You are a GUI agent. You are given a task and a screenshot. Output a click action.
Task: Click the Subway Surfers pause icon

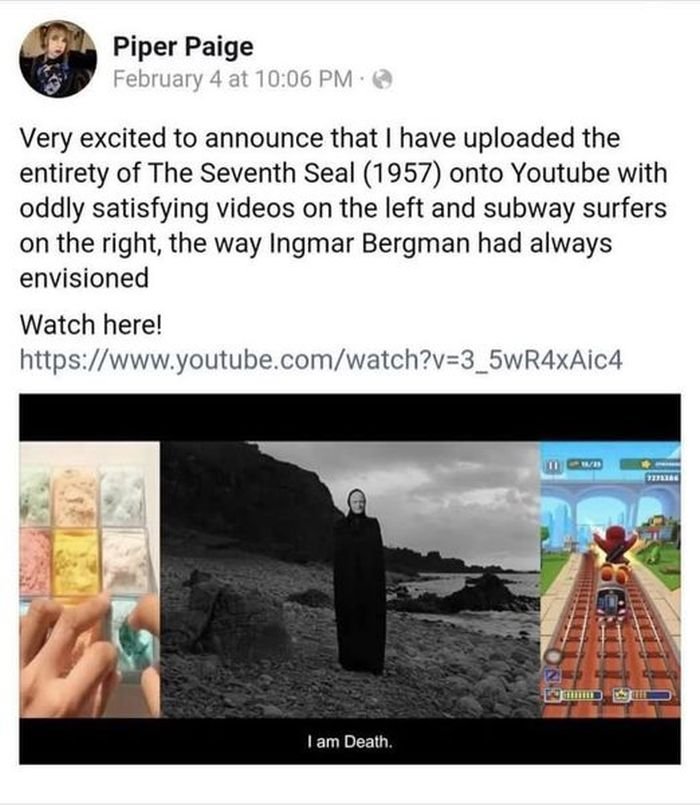tap(553, 466)
